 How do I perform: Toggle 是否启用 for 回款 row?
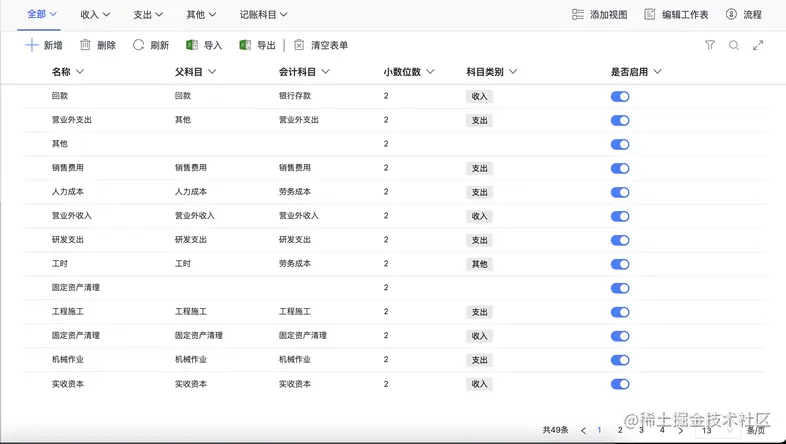[620, 97]
